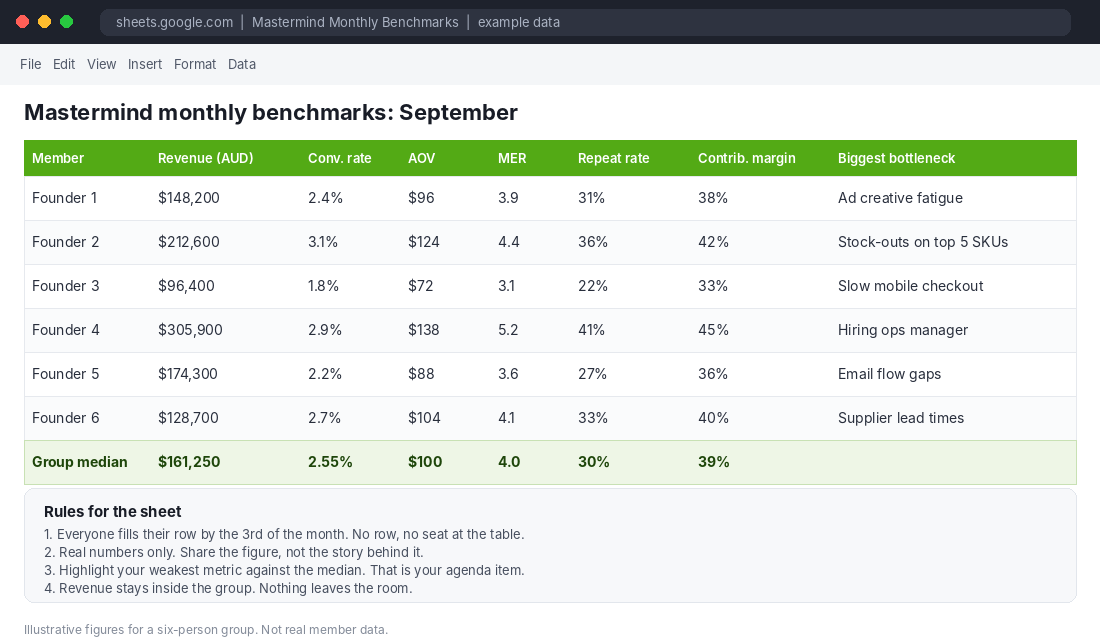
Task: Select median revenue $161,250
Action: pos(189,462)
